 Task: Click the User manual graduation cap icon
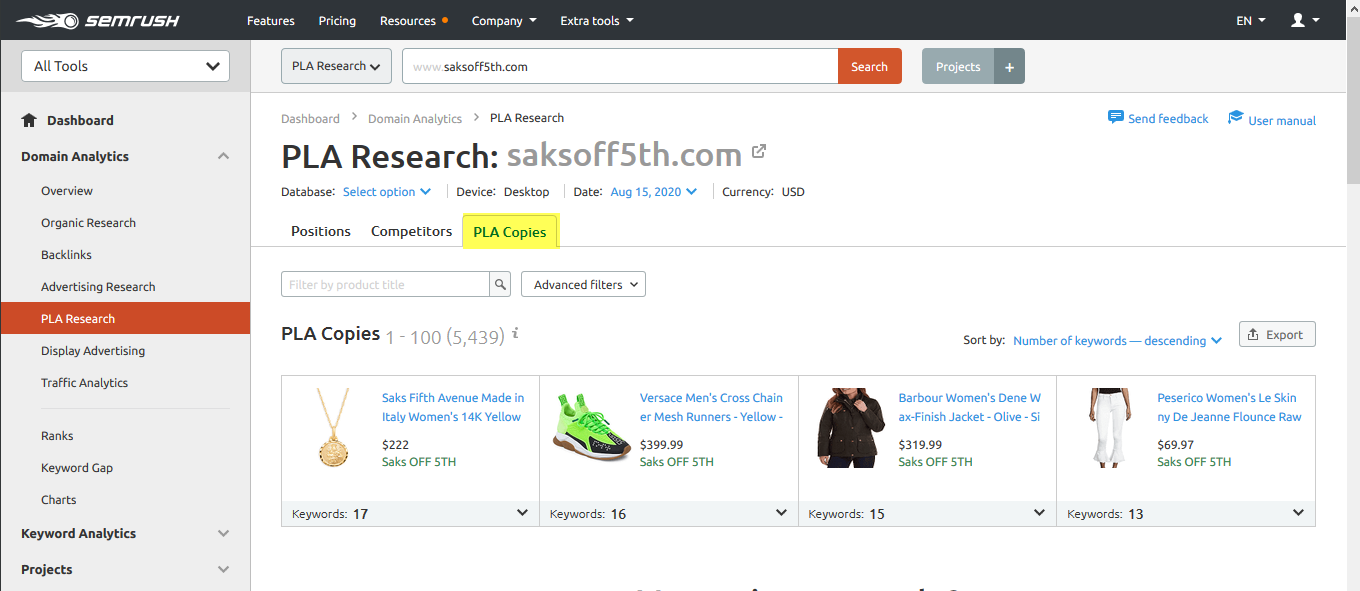pyautogui.click(x=1235, y=118)
